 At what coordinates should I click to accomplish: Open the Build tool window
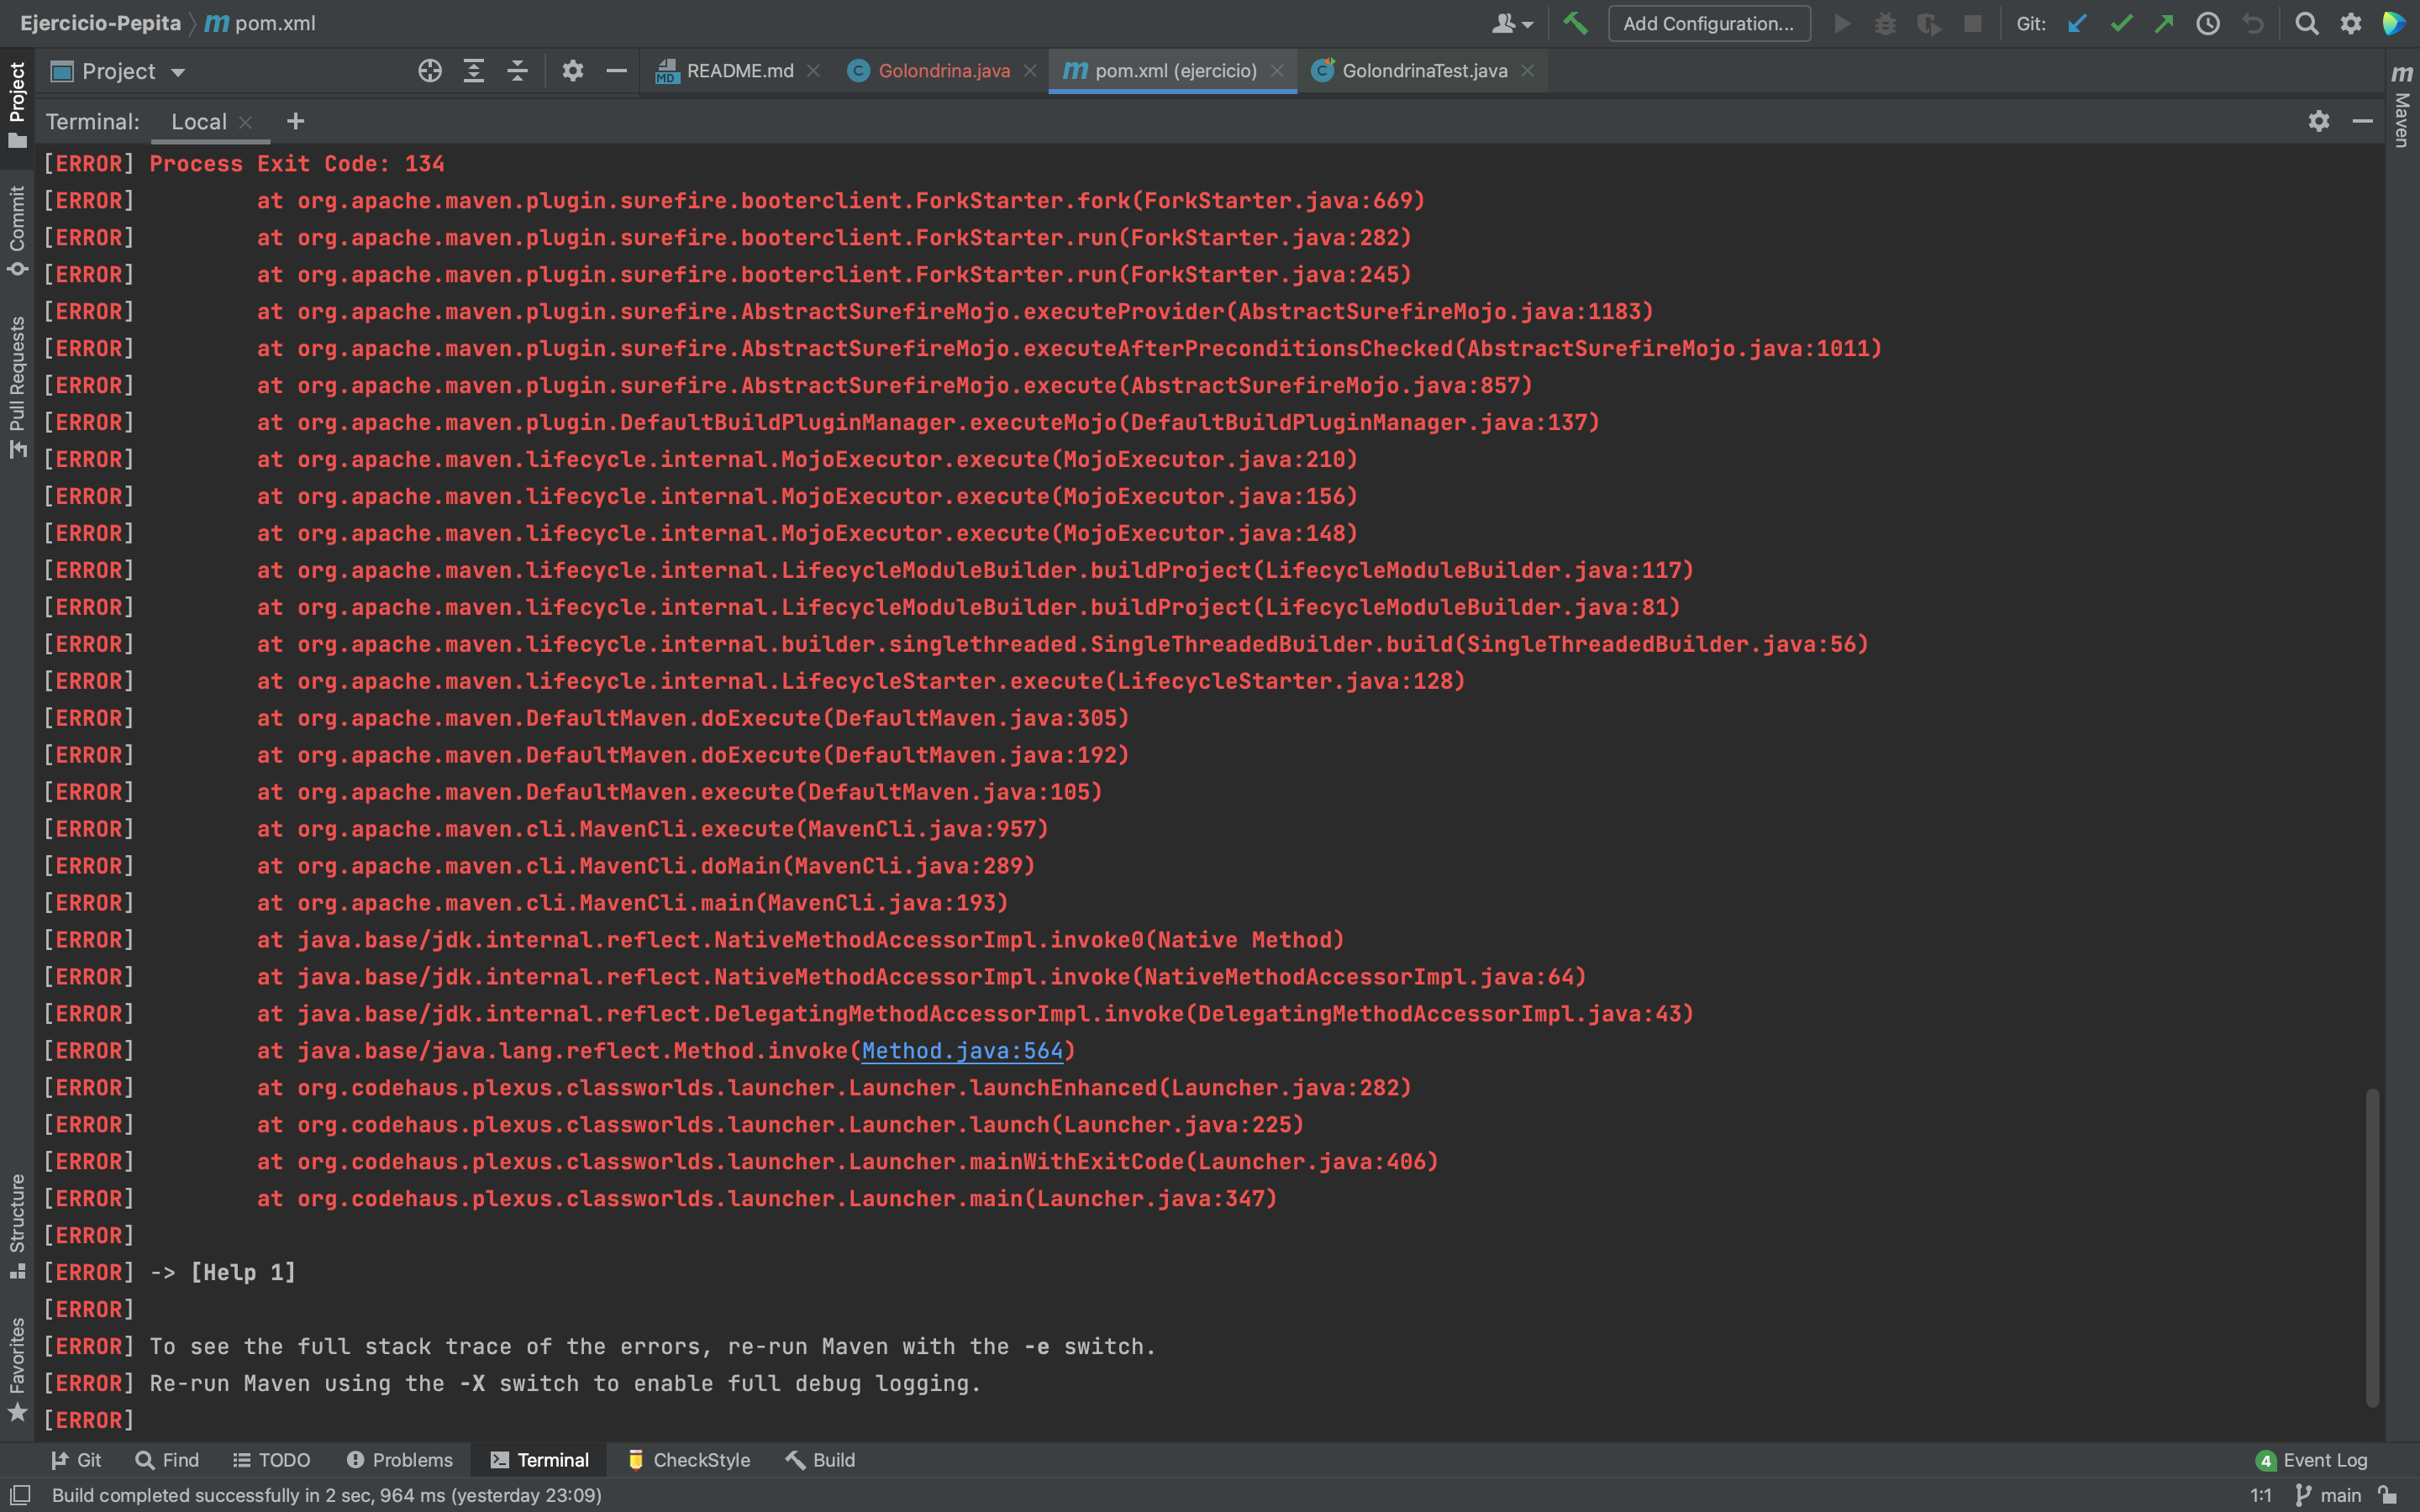pyautogui.click(x=820, y=1460)
